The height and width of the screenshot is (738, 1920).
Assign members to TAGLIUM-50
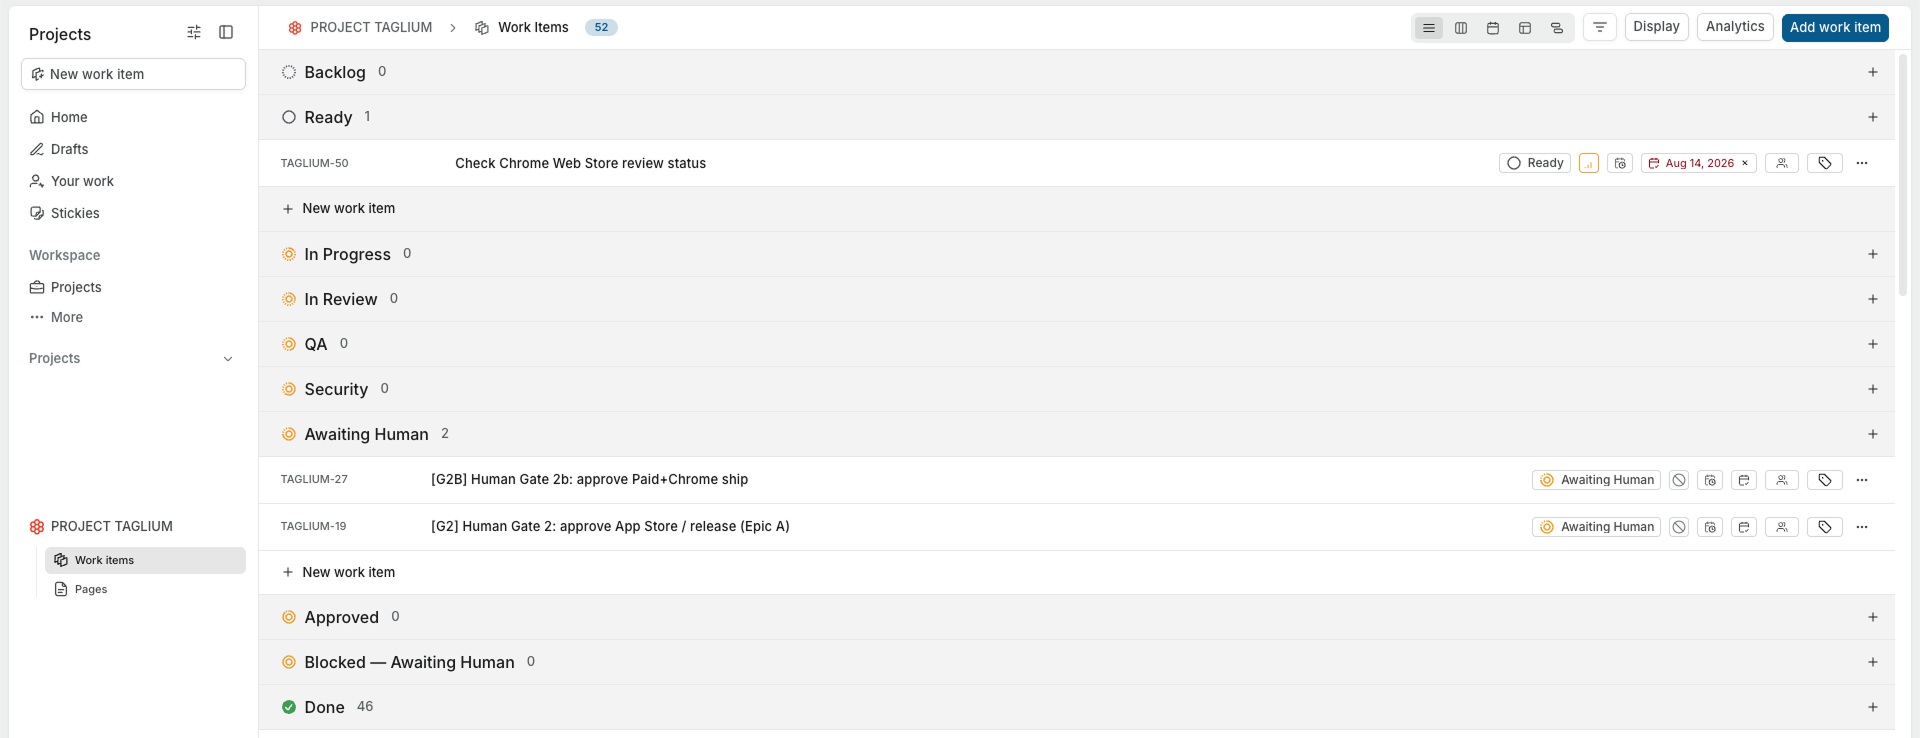pyautogui.click(x=1782, y=163)
